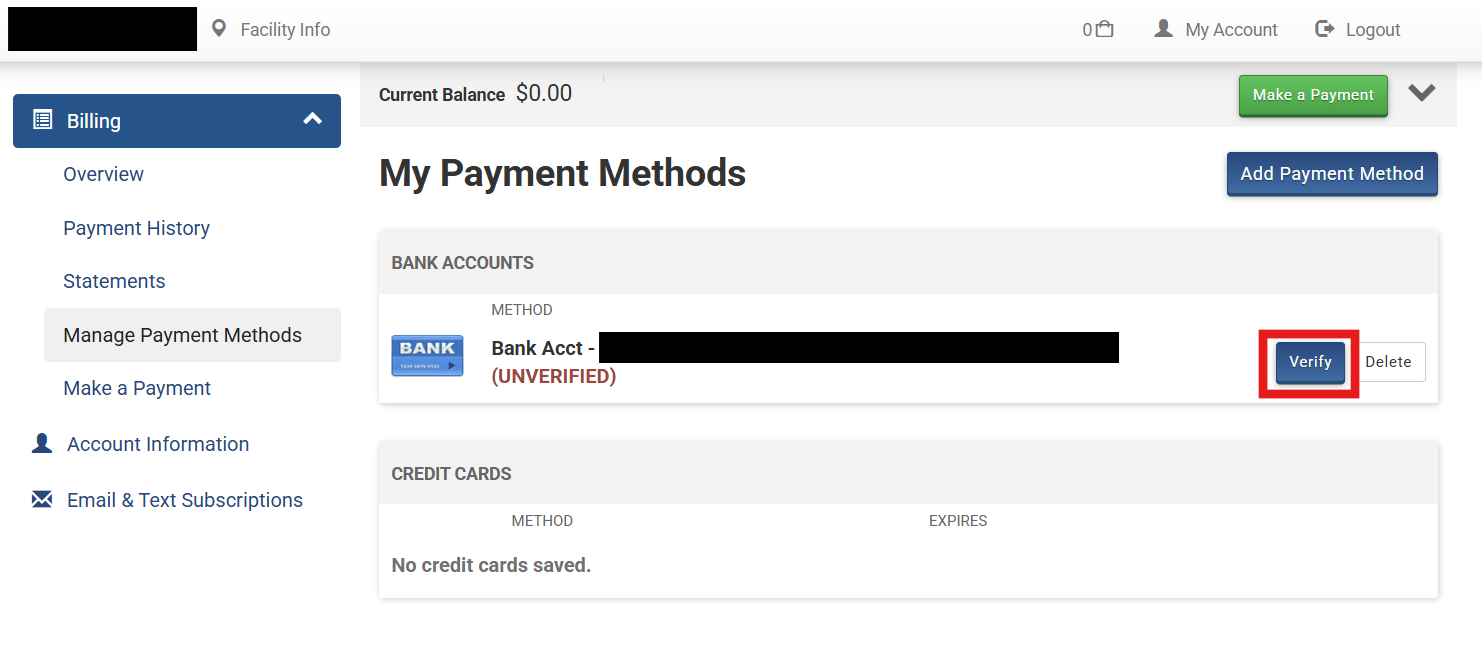1482x647 pixels.
Task: Click the Billing list icon in sidebar
Action: [x=42, y=120]
